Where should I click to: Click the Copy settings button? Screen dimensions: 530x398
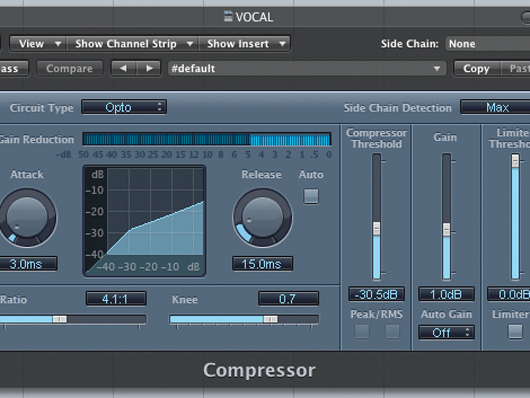(x=476, y=69)
